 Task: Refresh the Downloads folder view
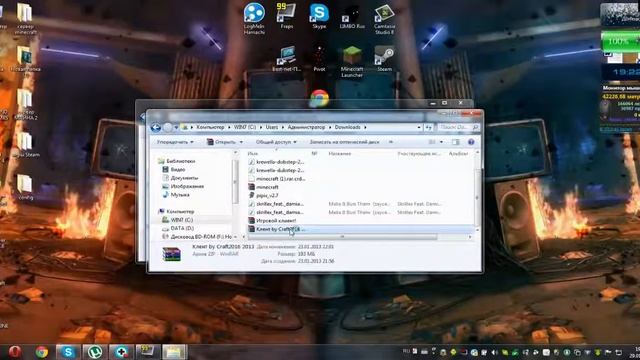pos(428,128)
